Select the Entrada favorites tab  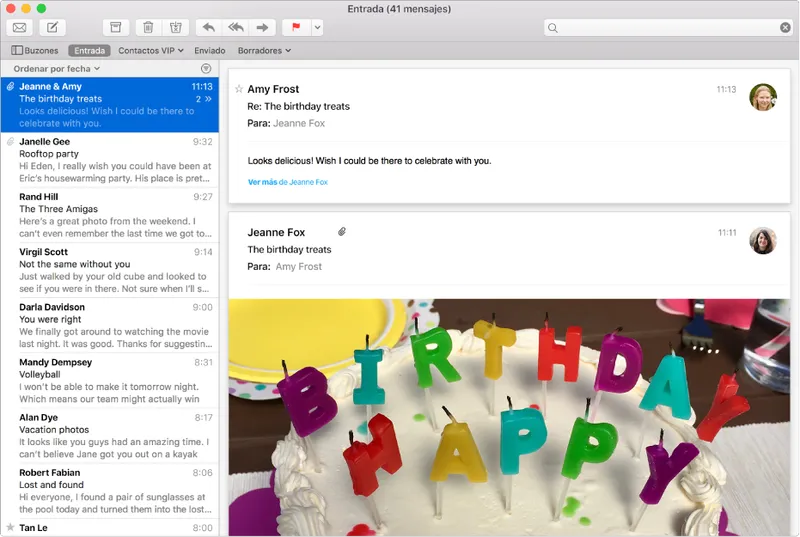point(89,50)
